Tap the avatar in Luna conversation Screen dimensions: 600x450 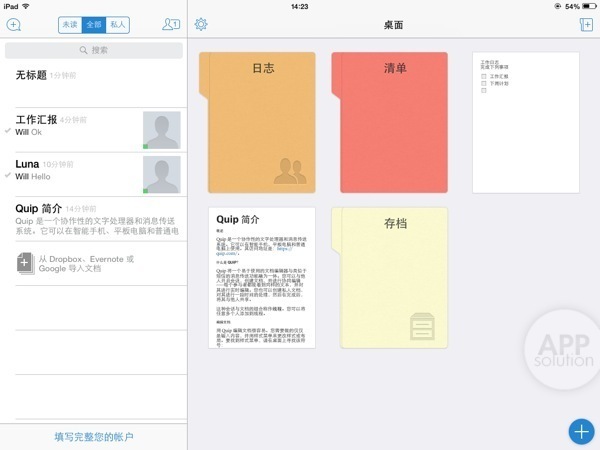tap(161, 174)
